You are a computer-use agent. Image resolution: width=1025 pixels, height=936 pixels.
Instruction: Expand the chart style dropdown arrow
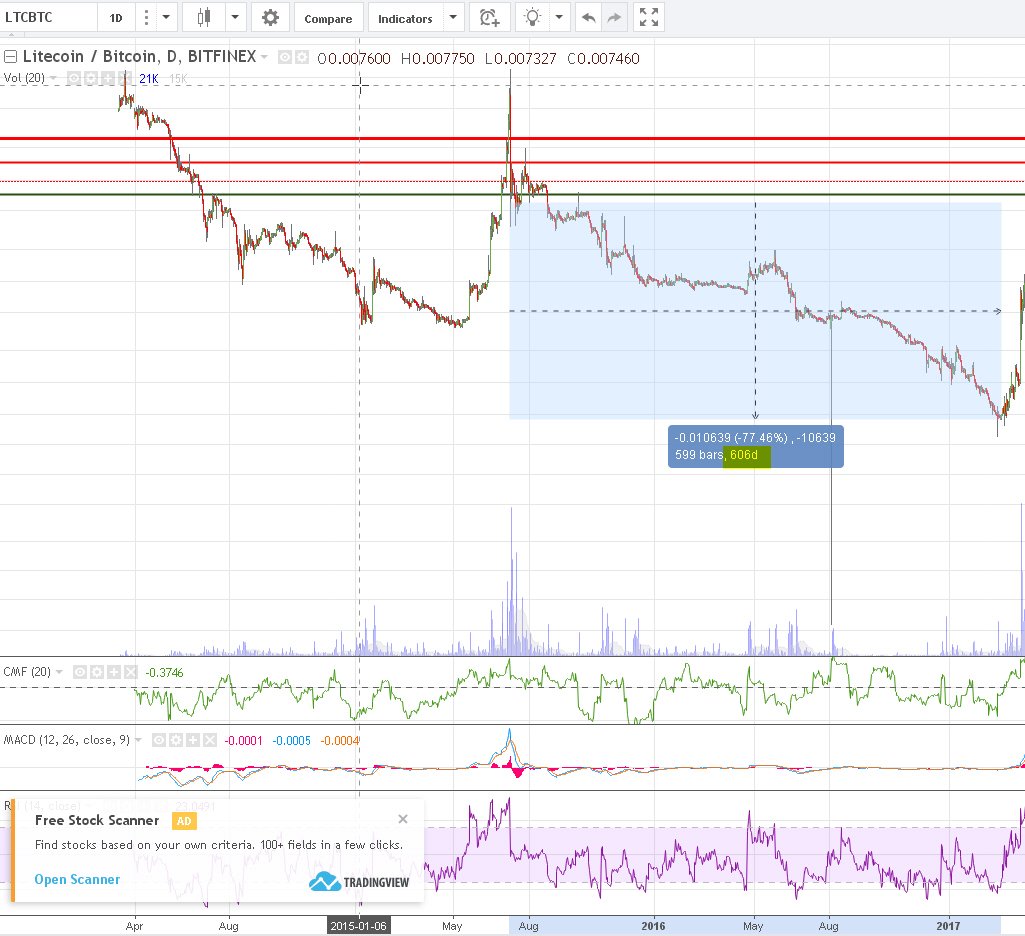[x=235, y=18]
